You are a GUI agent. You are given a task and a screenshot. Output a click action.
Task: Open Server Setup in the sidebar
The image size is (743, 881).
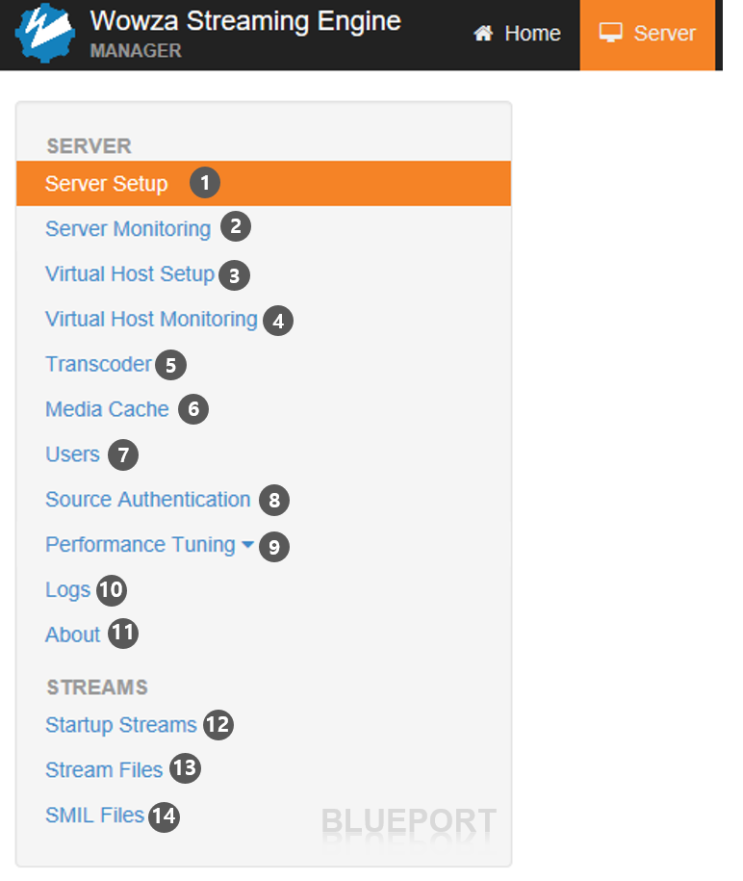106,183
